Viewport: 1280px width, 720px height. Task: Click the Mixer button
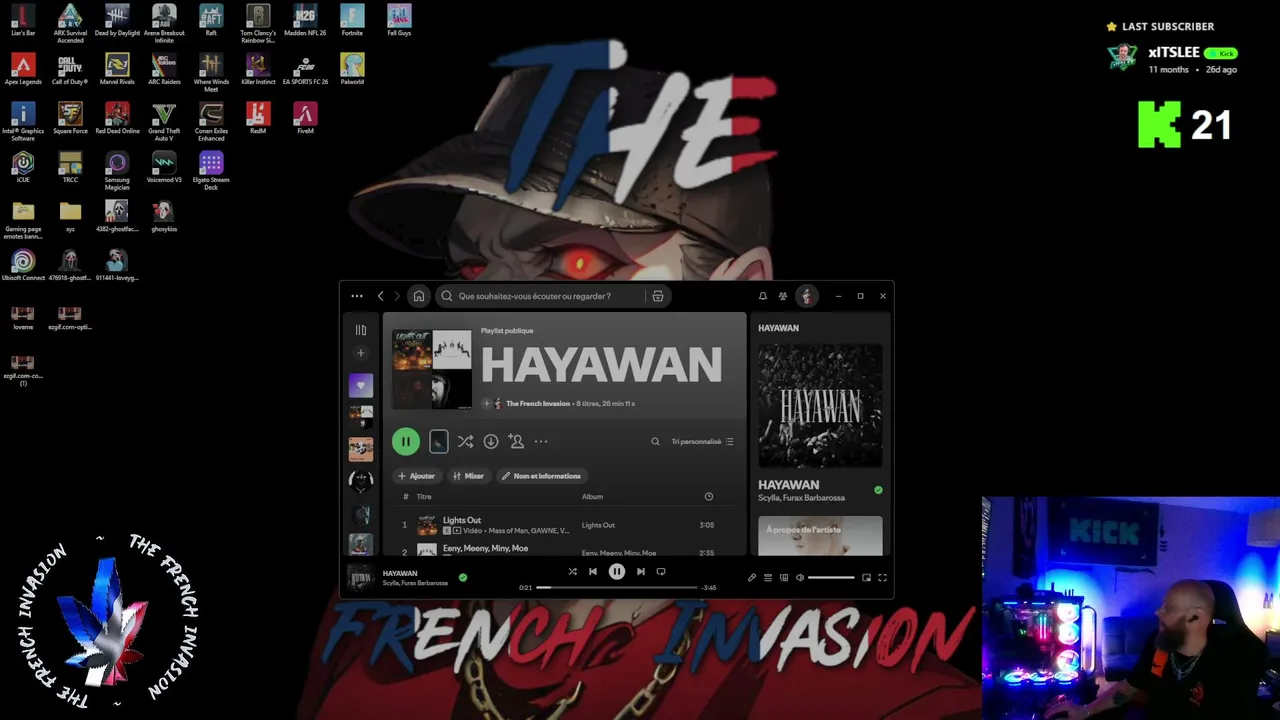coord(468,476)
